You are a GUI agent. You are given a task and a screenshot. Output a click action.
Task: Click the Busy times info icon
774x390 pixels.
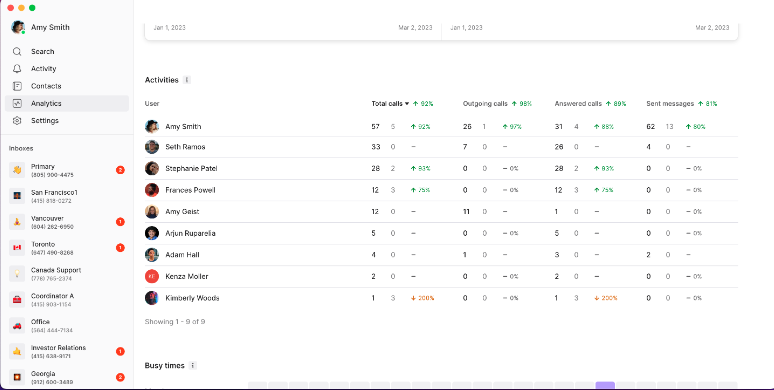(x=193, y=366)
